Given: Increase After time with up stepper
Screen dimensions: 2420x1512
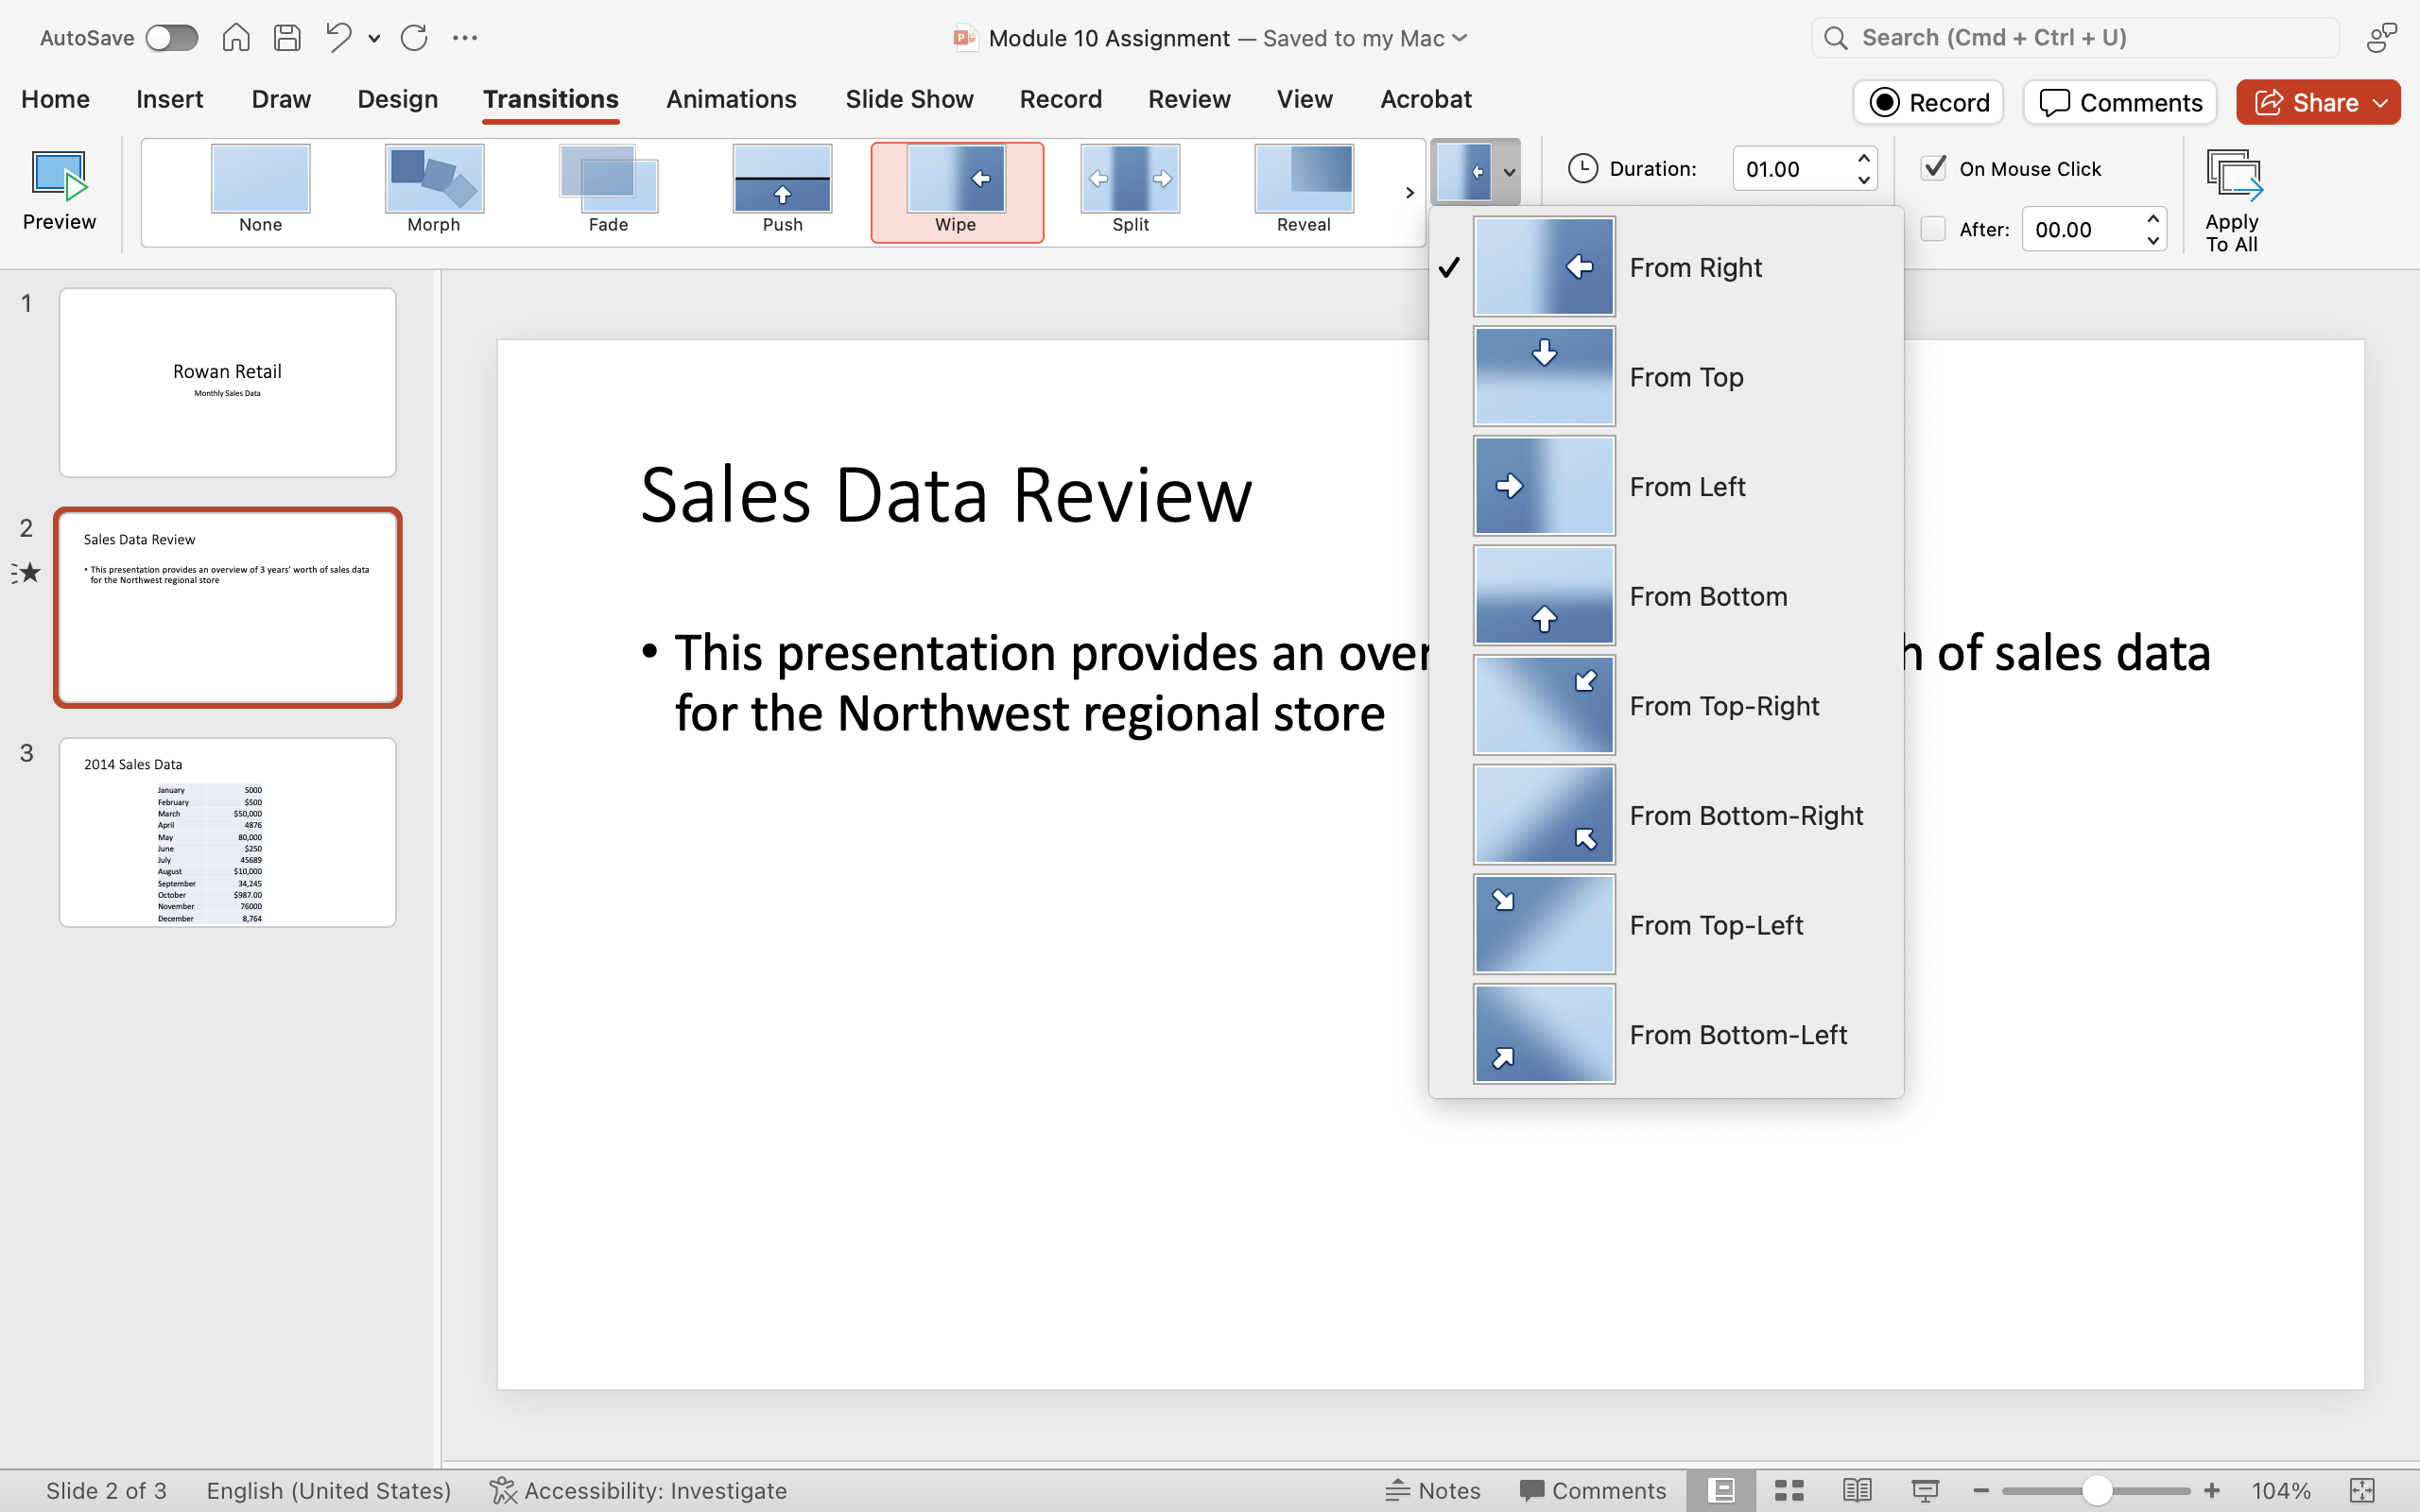Looking at the screenshot, I should click(2153, 218).
